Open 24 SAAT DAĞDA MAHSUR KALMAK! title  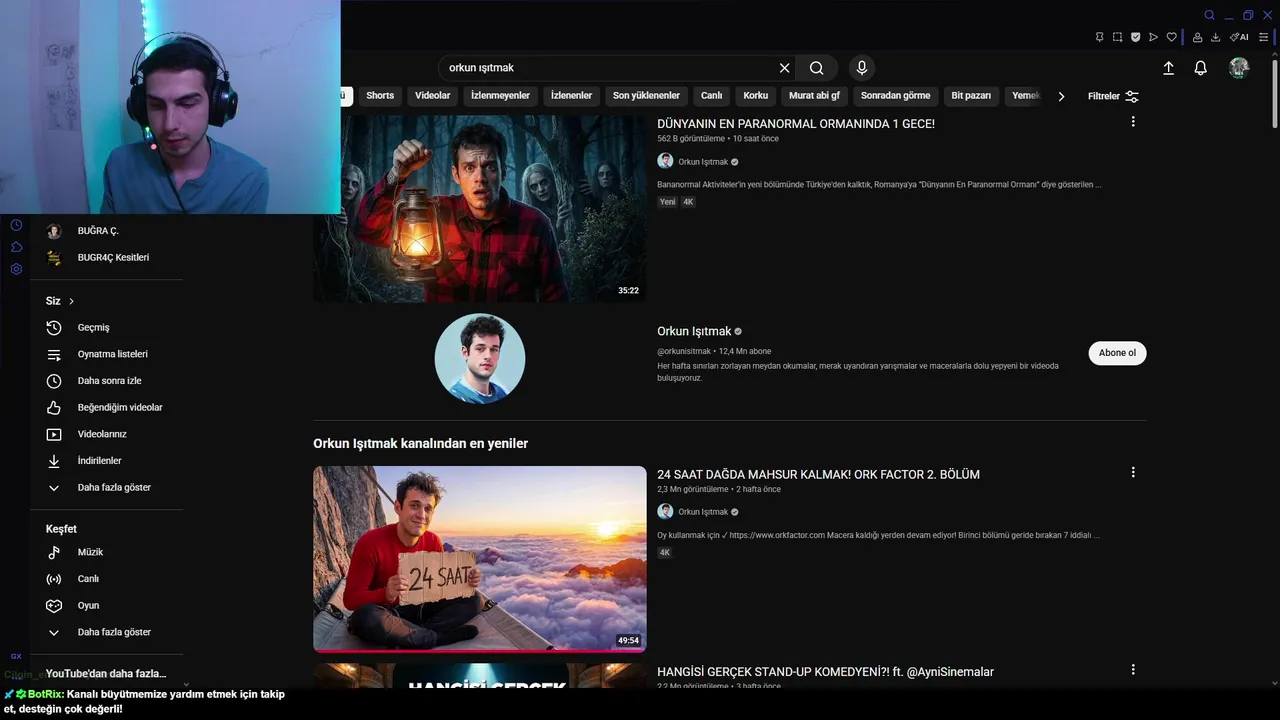click(x=818, y=475)
